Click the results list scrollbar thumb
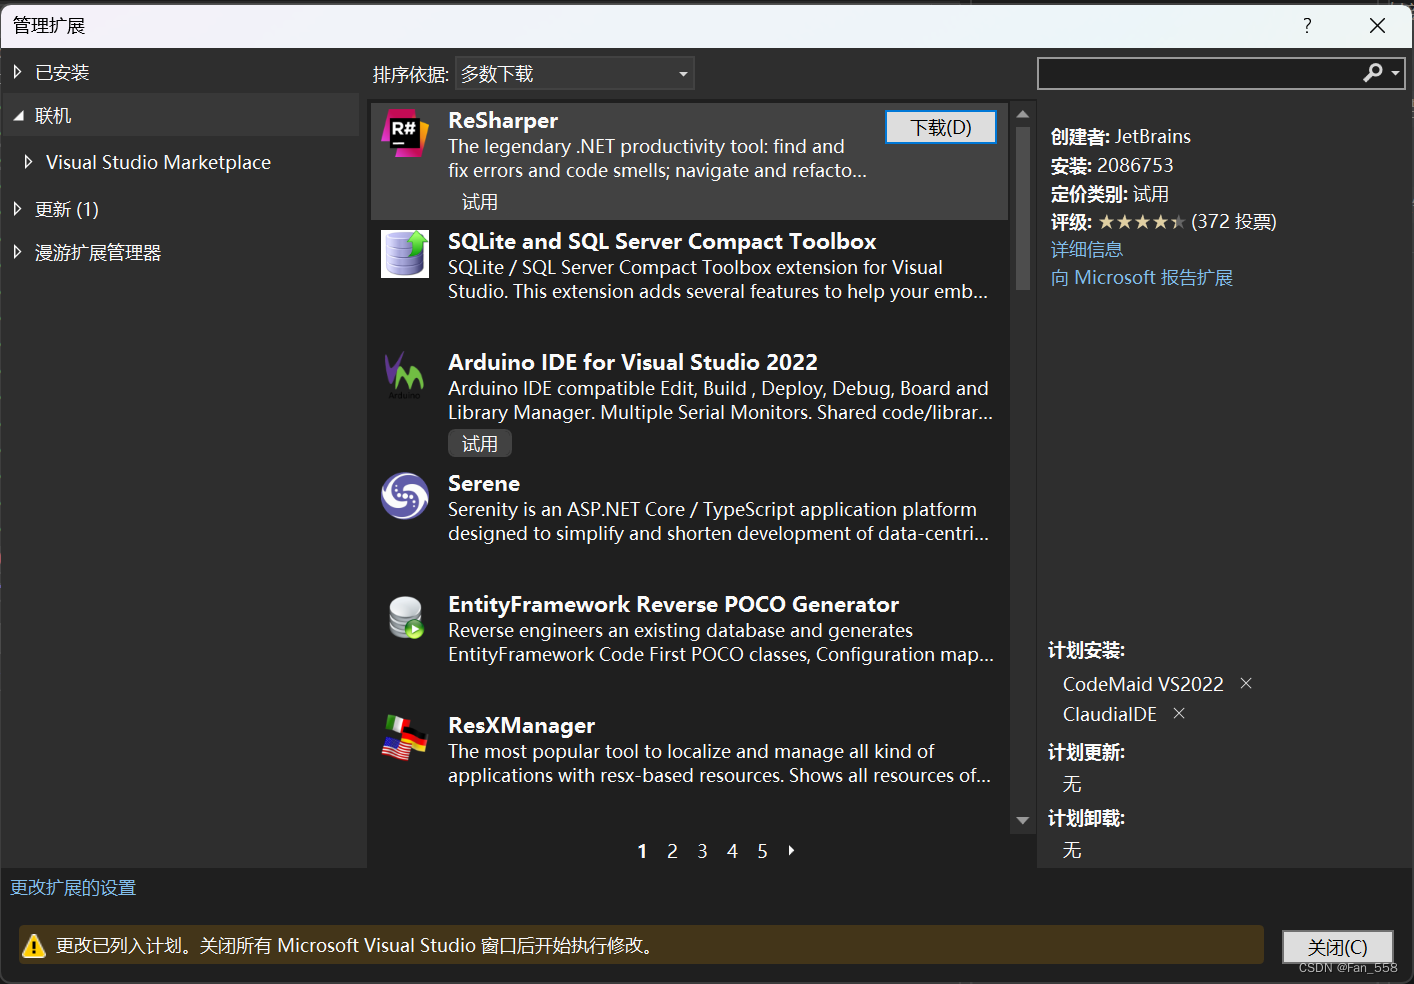Viewport: 1414px width, 984px height. pos(1022,207)
